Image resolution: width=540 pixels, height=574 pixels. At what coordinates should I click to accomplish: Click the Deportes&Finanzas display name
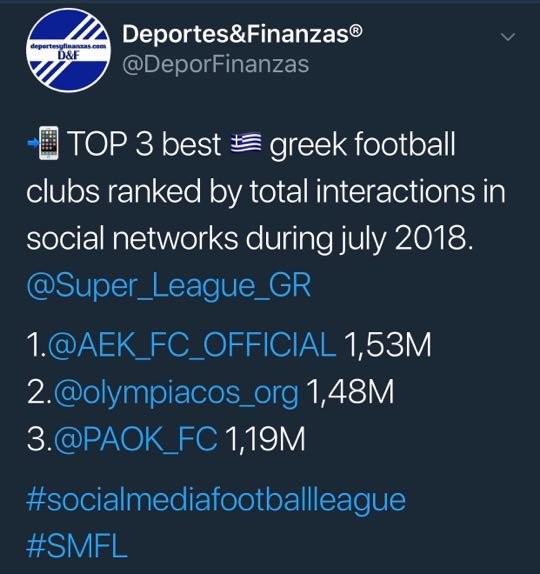coord(242,34)
